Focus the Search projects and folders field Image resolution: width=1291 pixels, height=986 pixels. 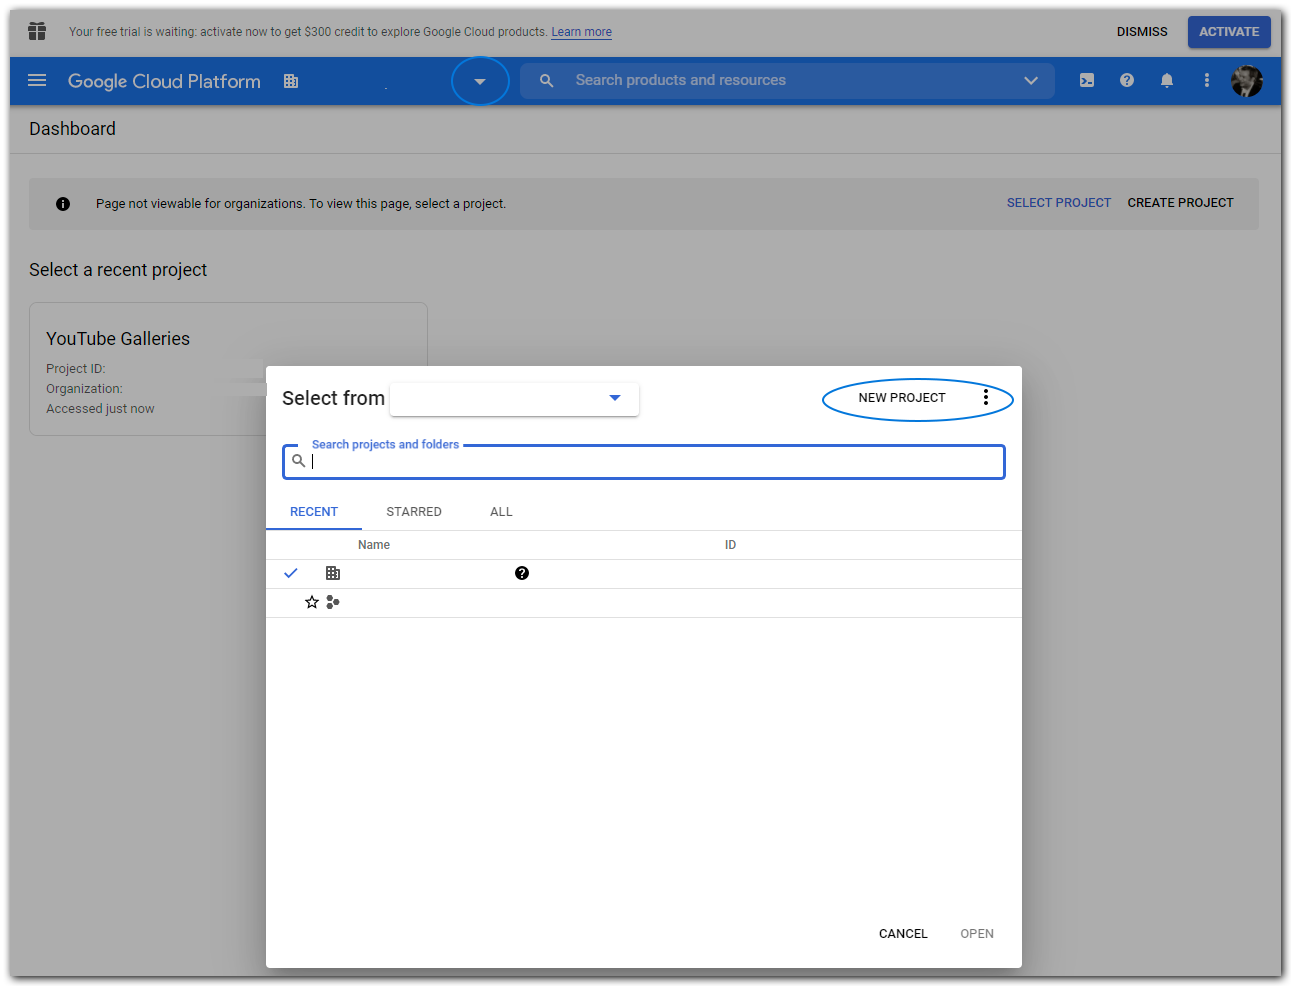pos(650,462)
